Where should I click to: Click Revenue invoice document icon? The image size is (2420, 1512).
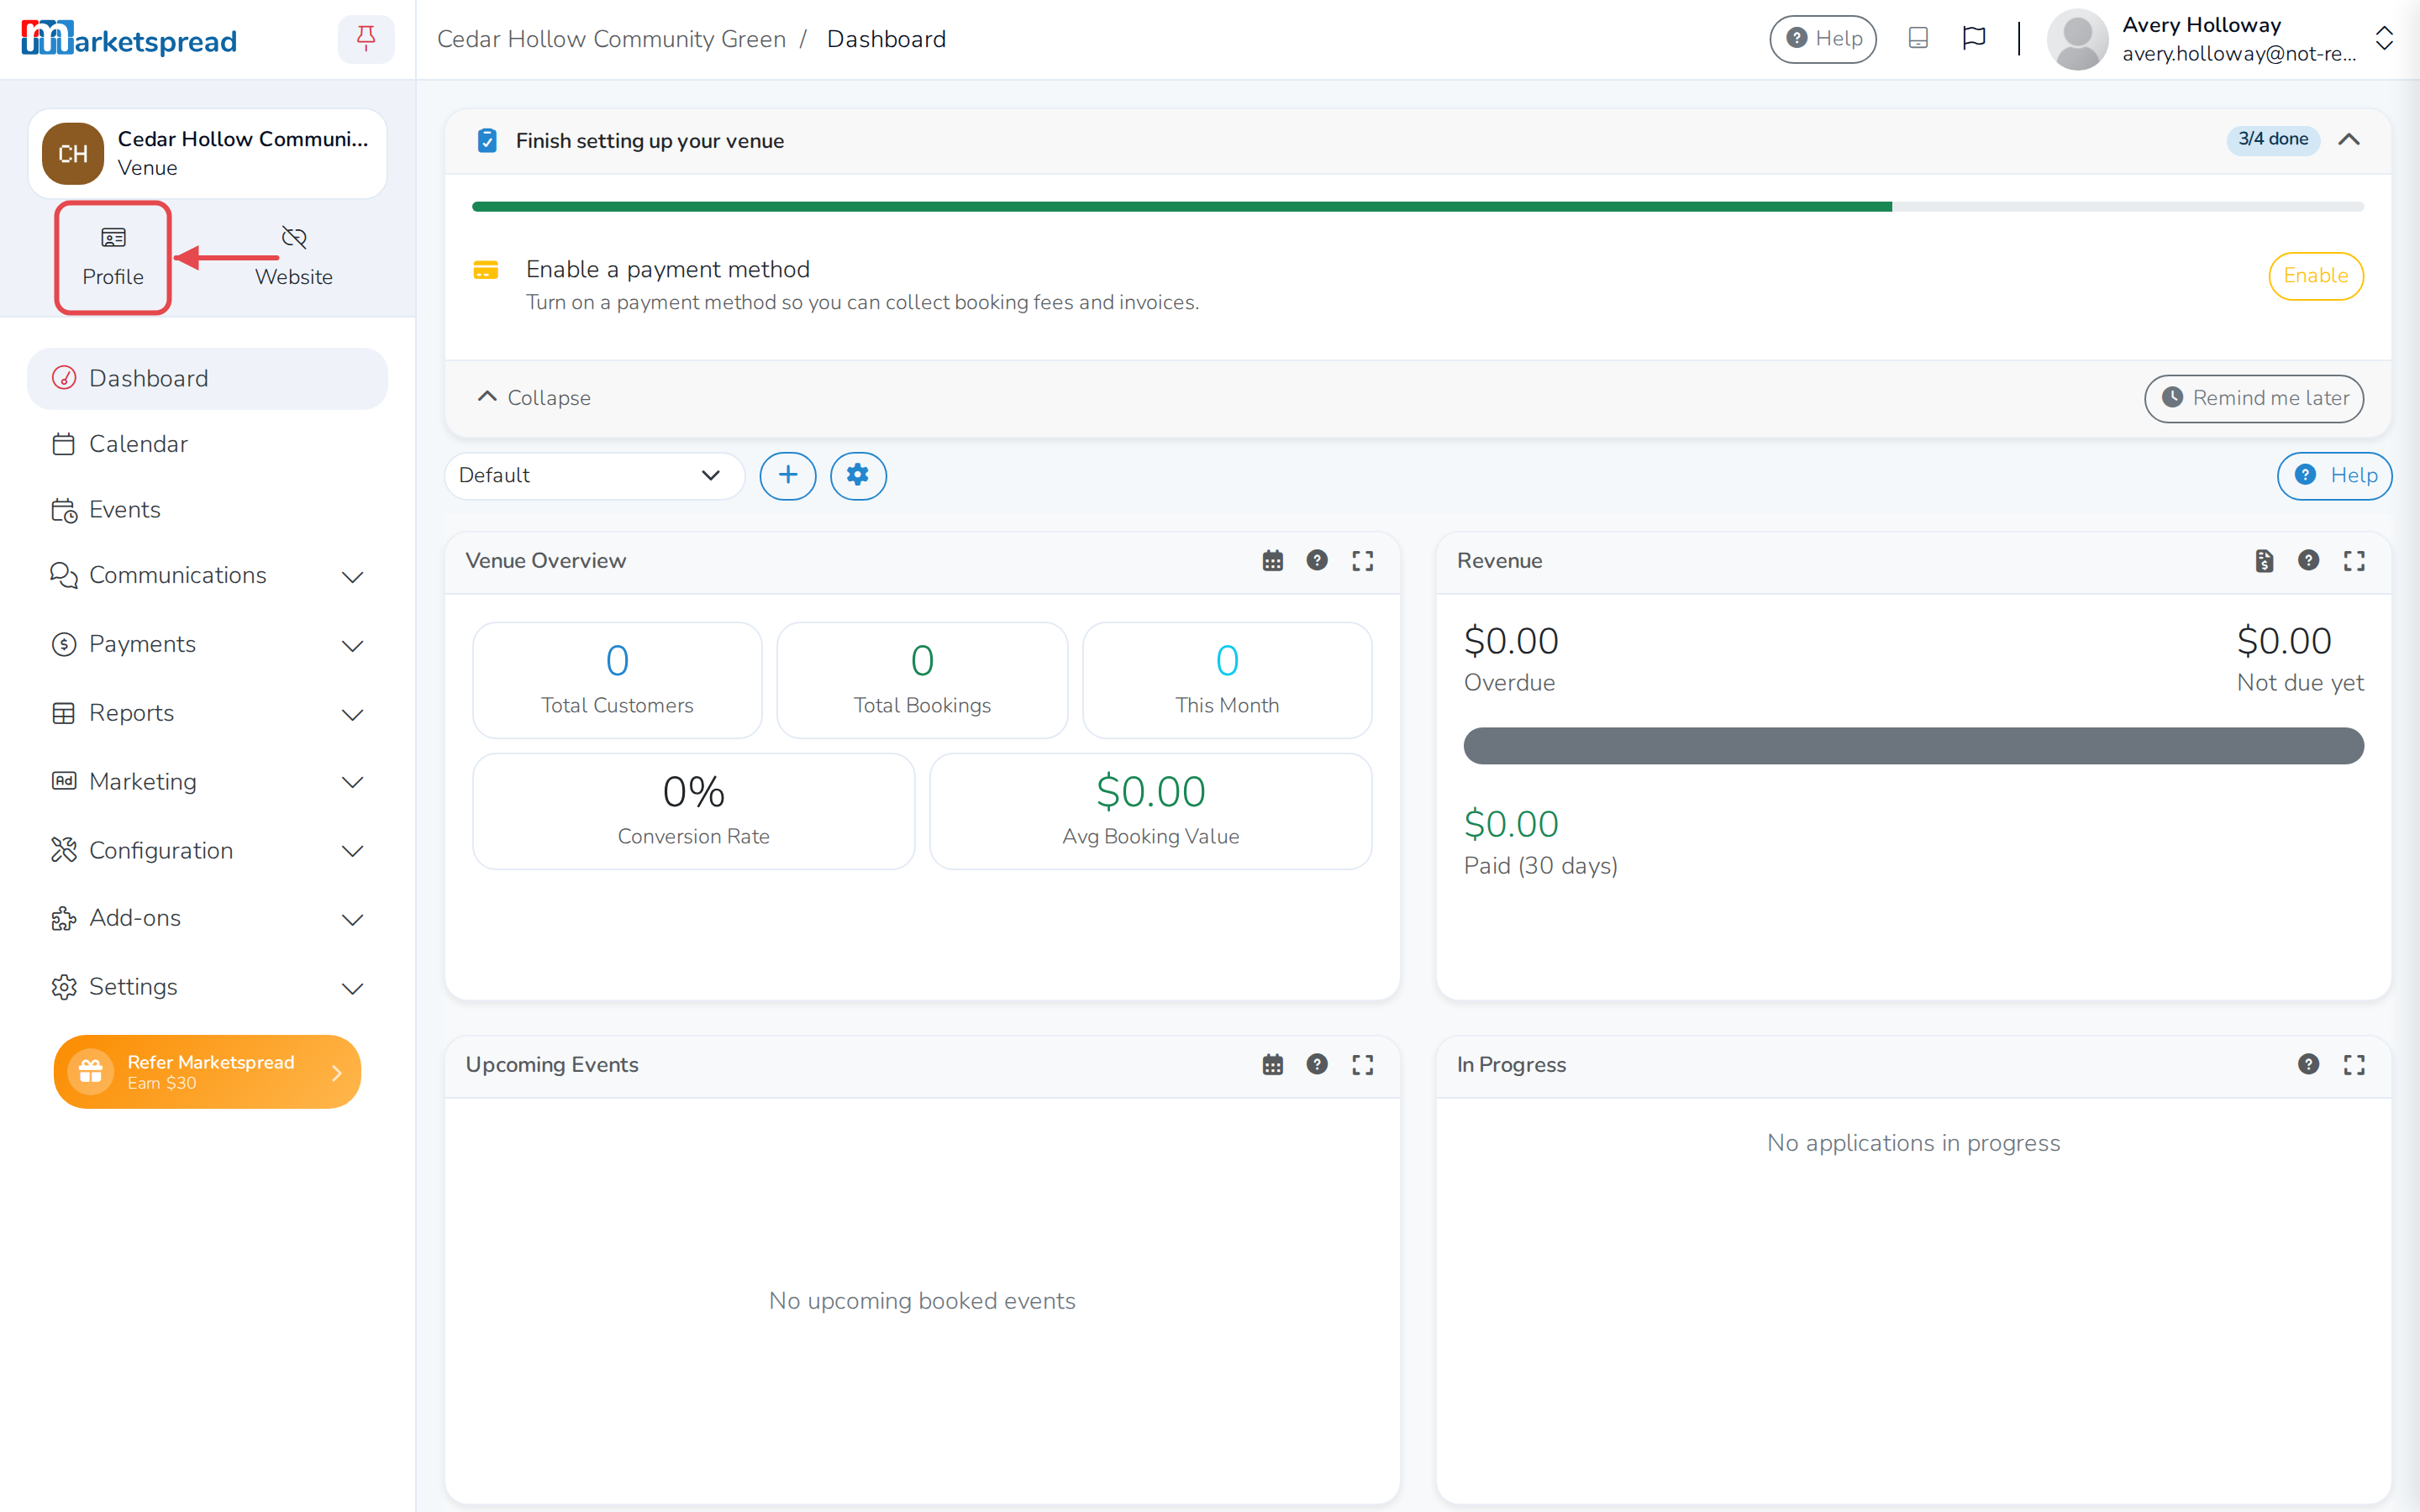(2264, 561)
